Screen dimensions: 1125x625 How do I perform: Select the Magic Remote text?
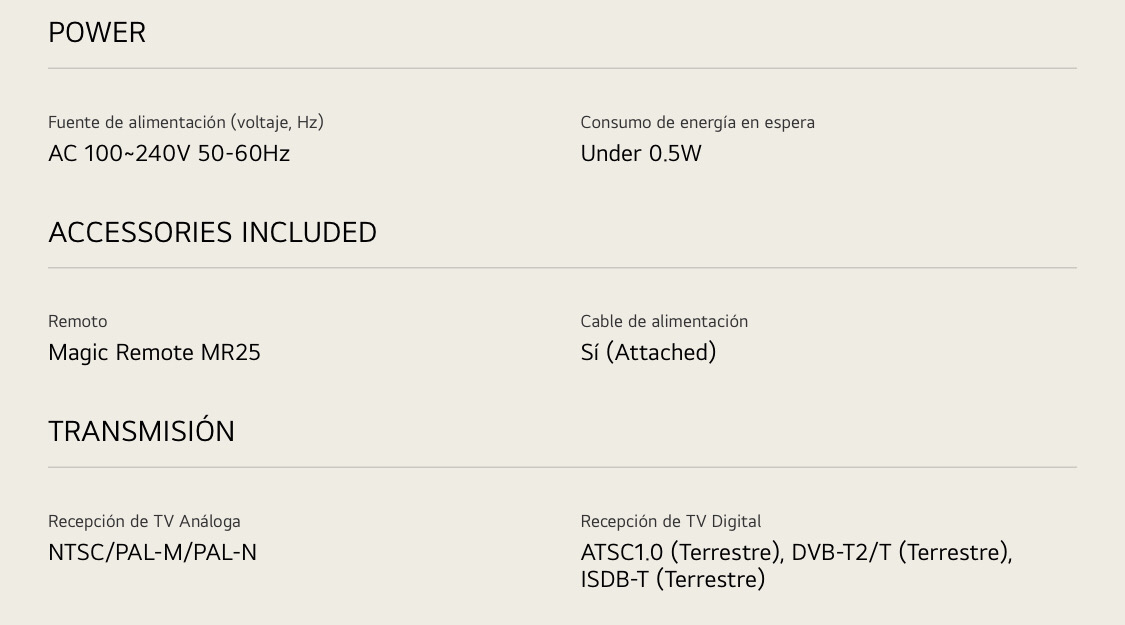coord(121,352)
